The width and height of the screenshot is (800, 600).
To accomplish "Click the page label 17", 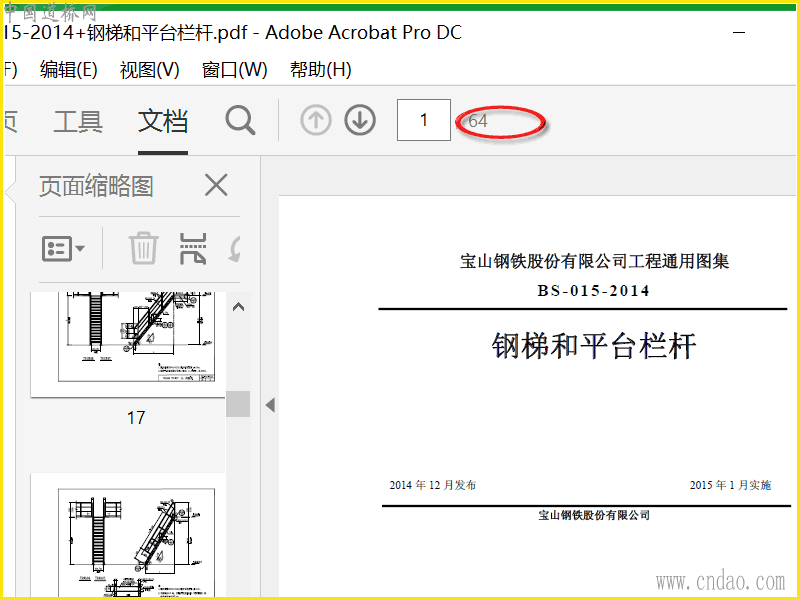I will pyautogui.click(x=136, y=418).
